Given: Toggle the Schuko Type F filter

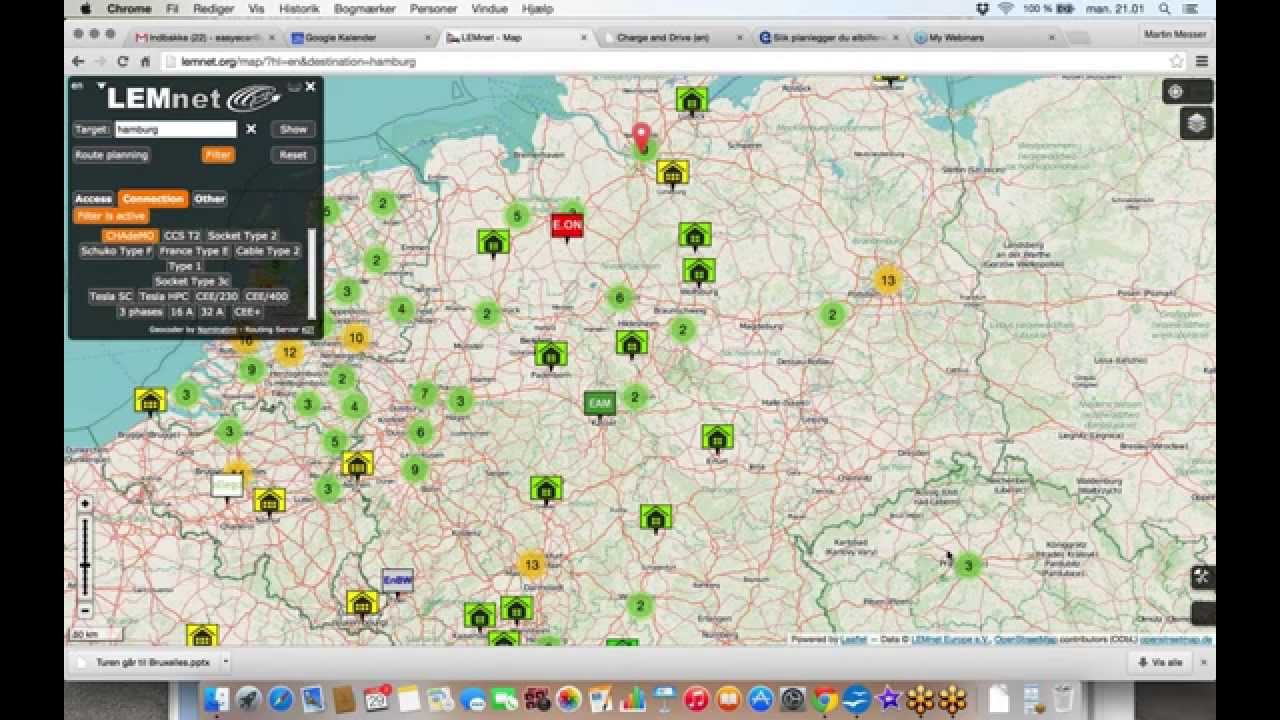Looking at the screenshot, I should [117, 251].
